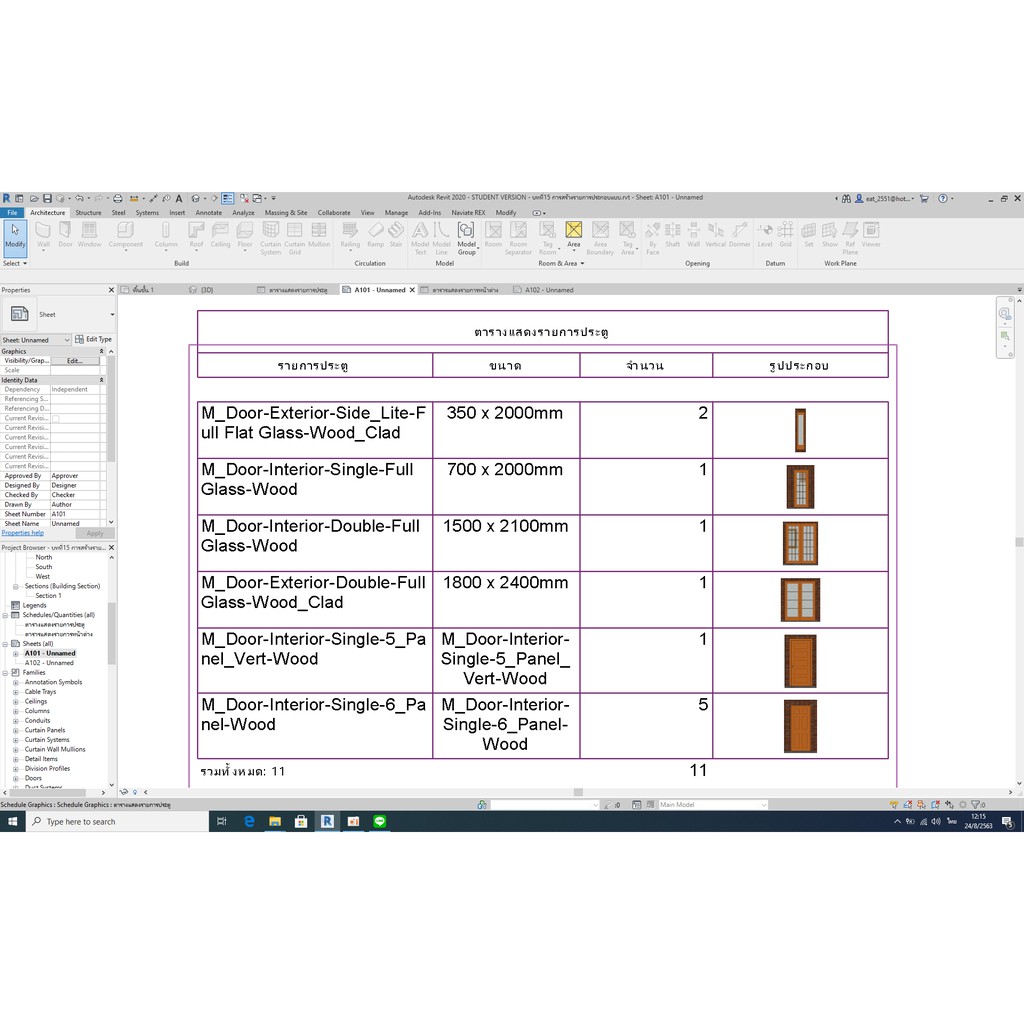Open the Sheet: Unnamed dropdown
The image size is (1024, 1024).
click(x=36, y=340)
